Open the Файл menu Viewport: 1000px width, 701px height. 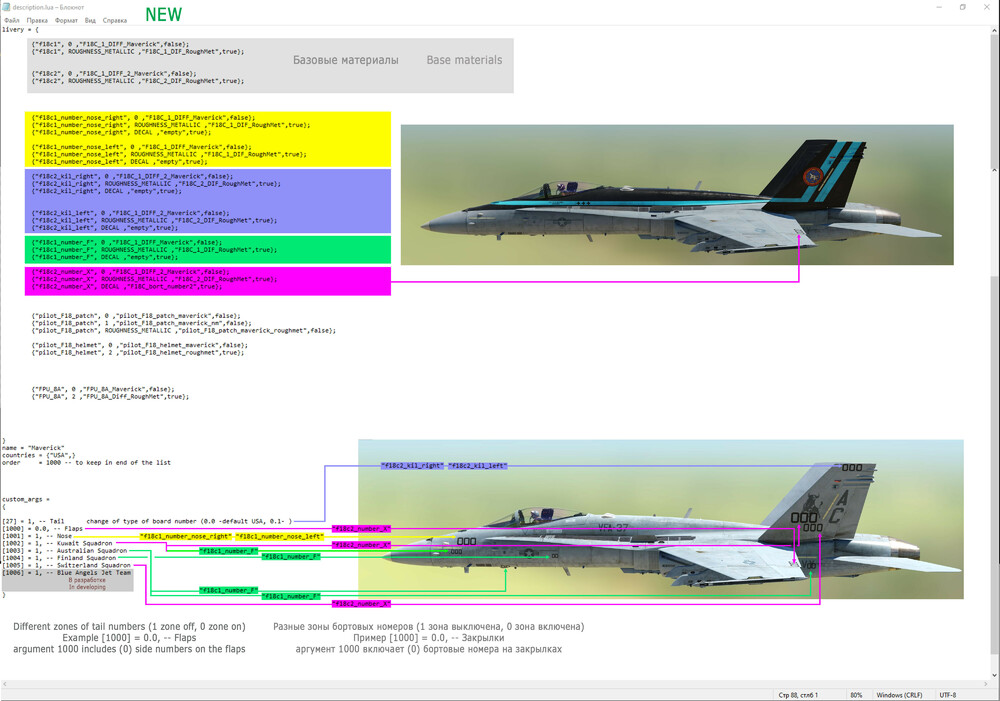(11, 19)
